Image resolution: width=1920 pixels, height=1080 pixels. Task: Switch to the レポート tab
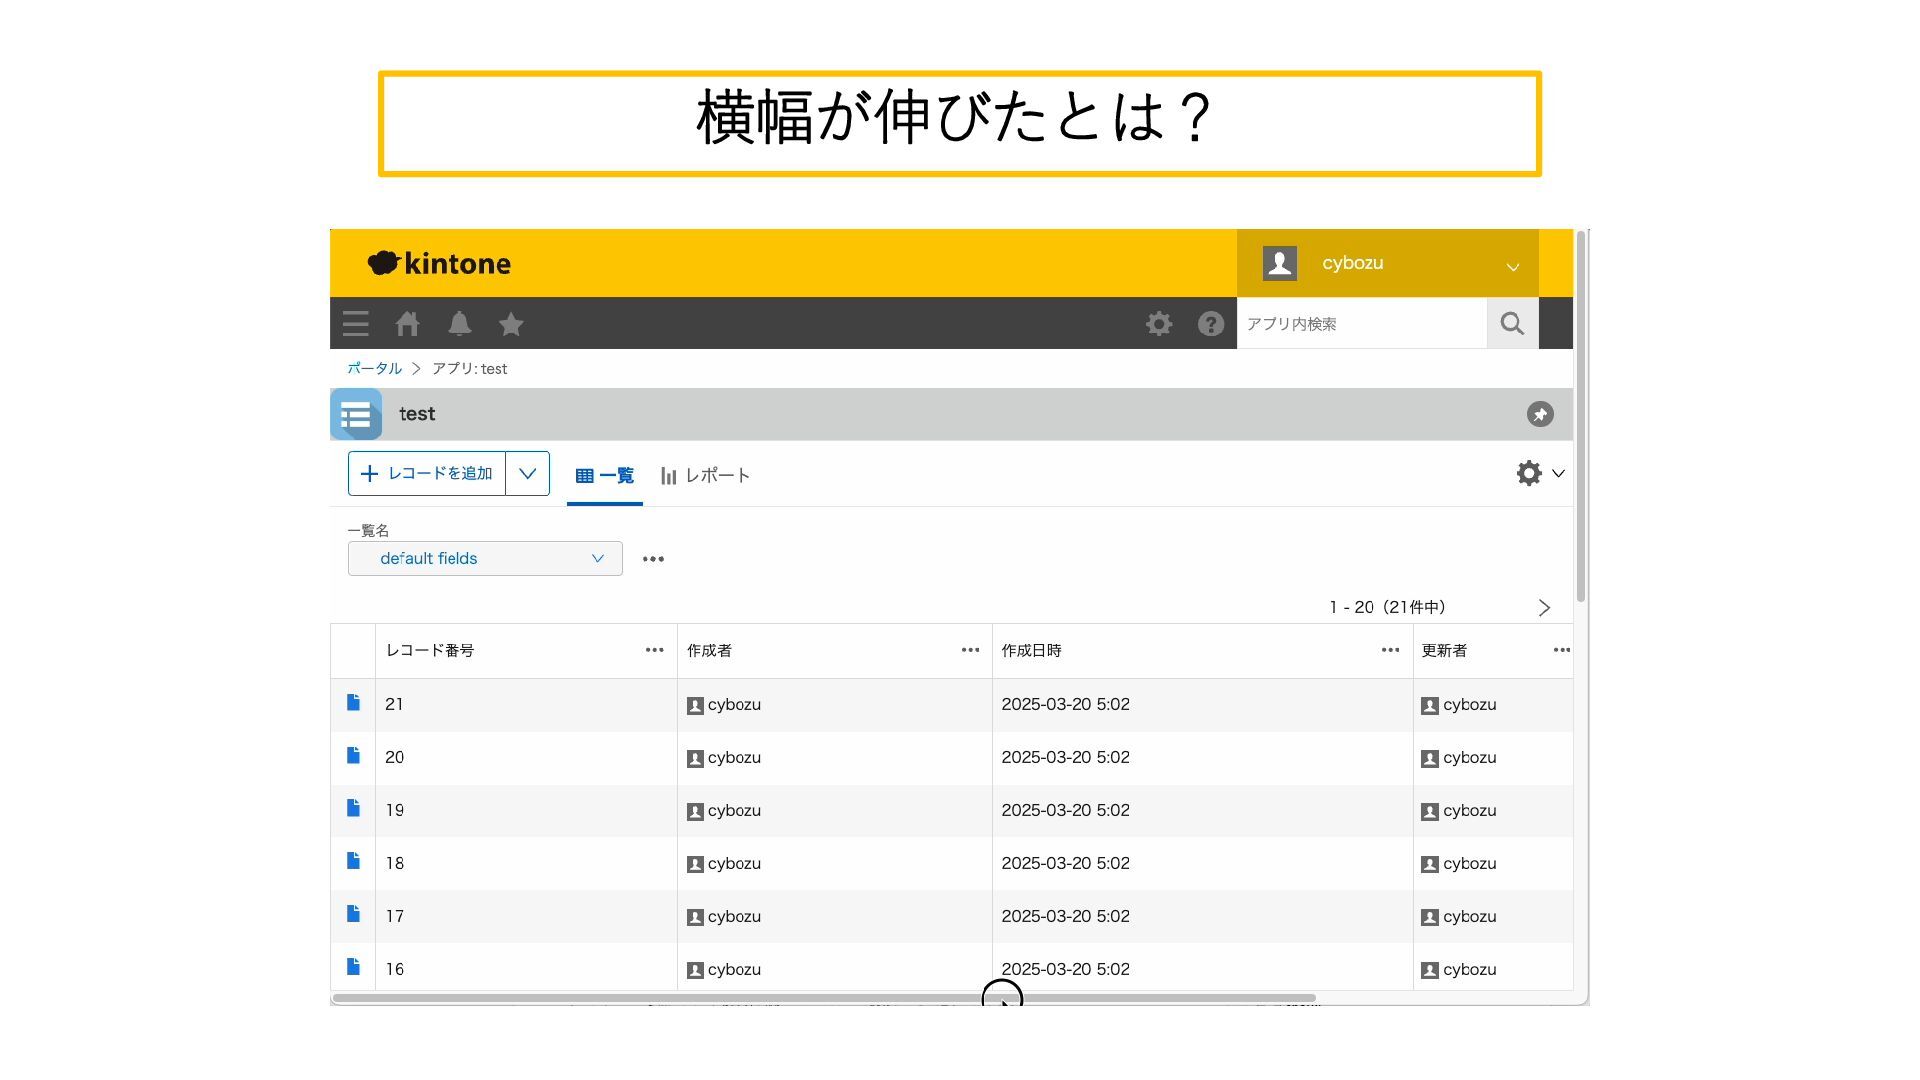(705, 476)
